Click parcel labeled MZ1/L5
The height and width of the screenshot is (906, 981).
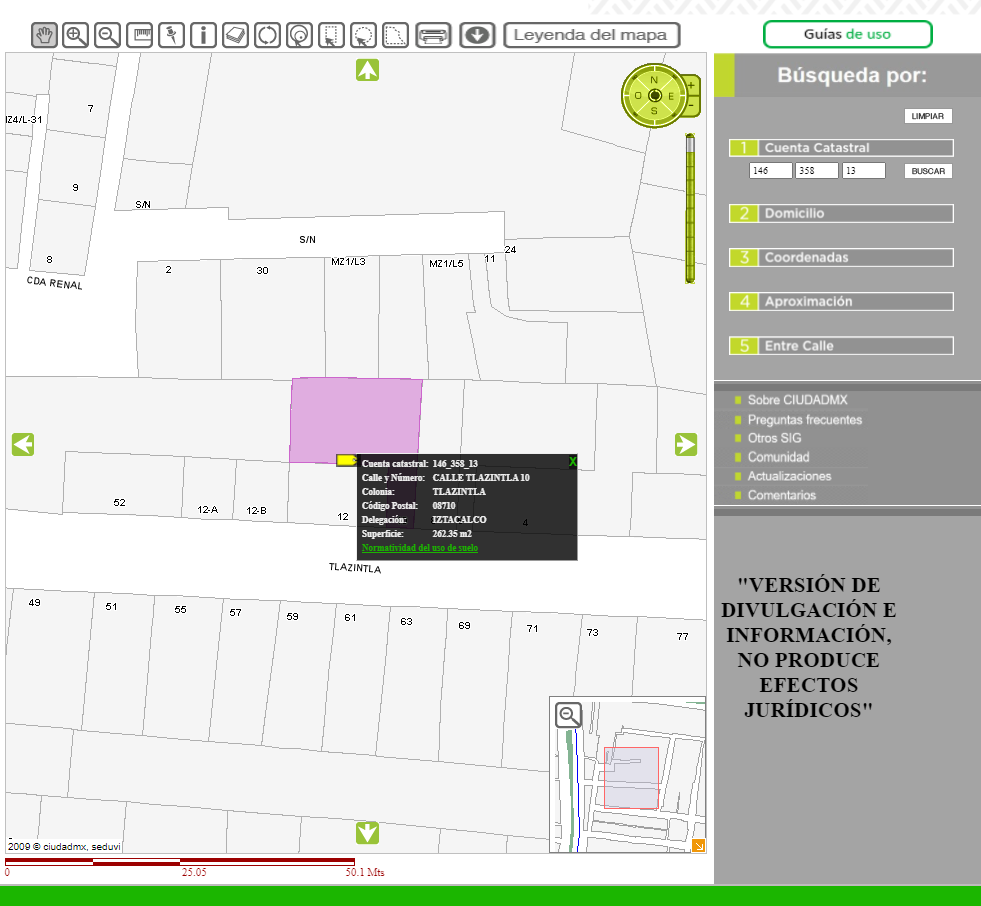point(449,319)
